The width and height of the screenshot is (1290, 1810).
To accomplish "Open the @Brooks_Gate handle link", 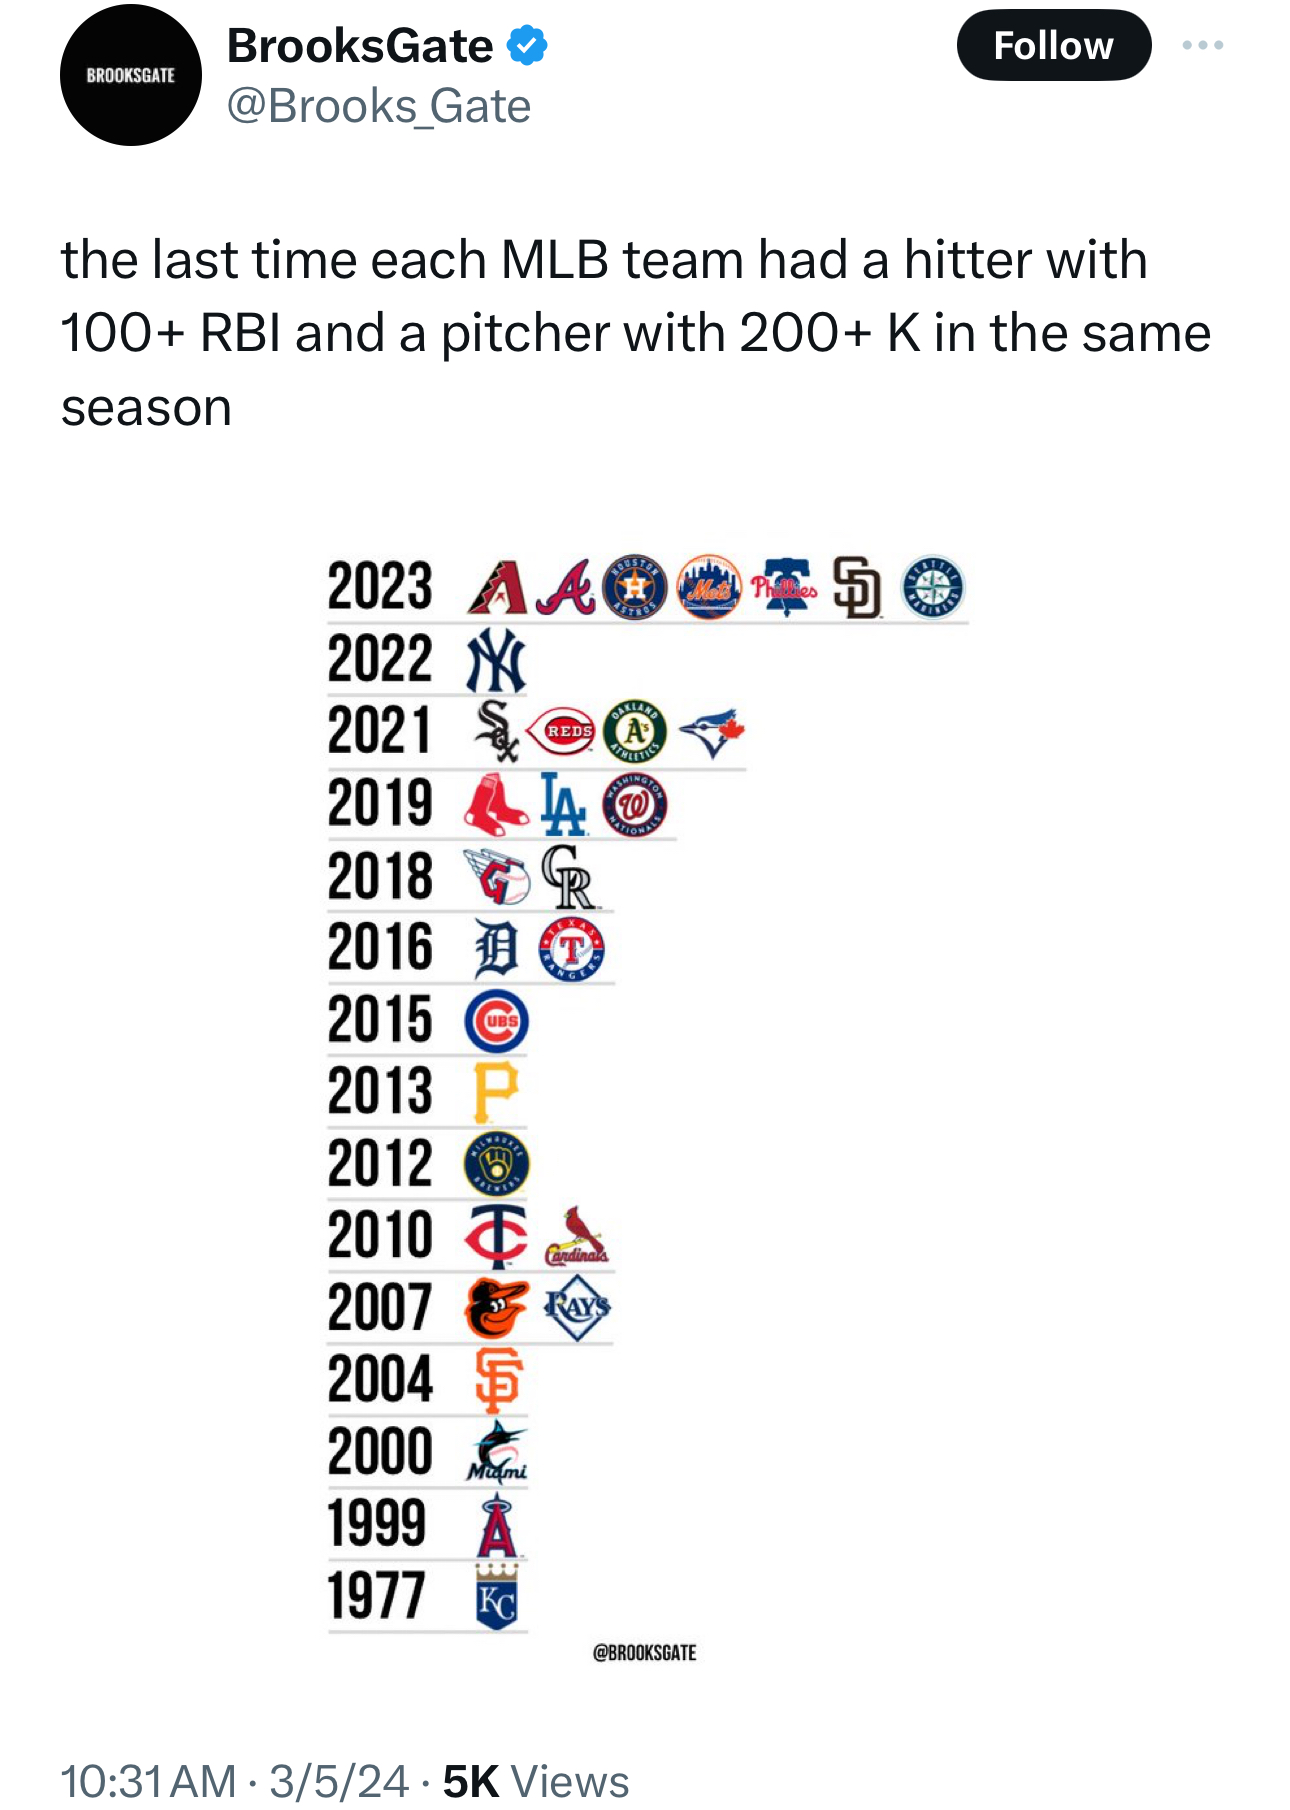I will pyautogui.click(x=379, y=106).
